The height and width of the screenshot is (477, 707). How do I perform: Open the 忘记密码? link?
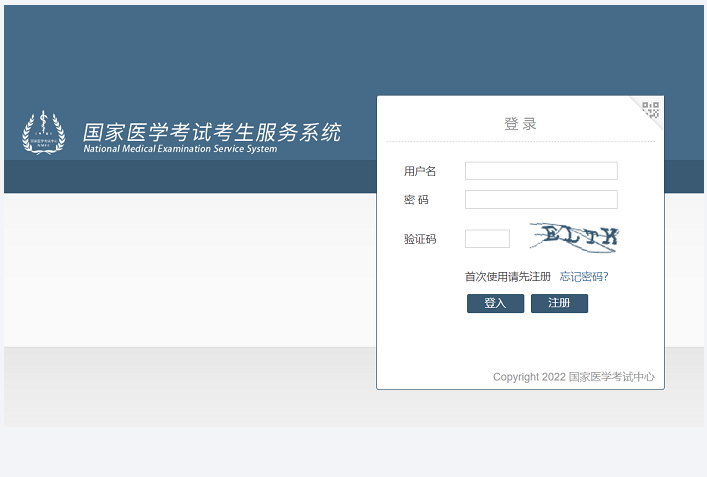[584, 276]
